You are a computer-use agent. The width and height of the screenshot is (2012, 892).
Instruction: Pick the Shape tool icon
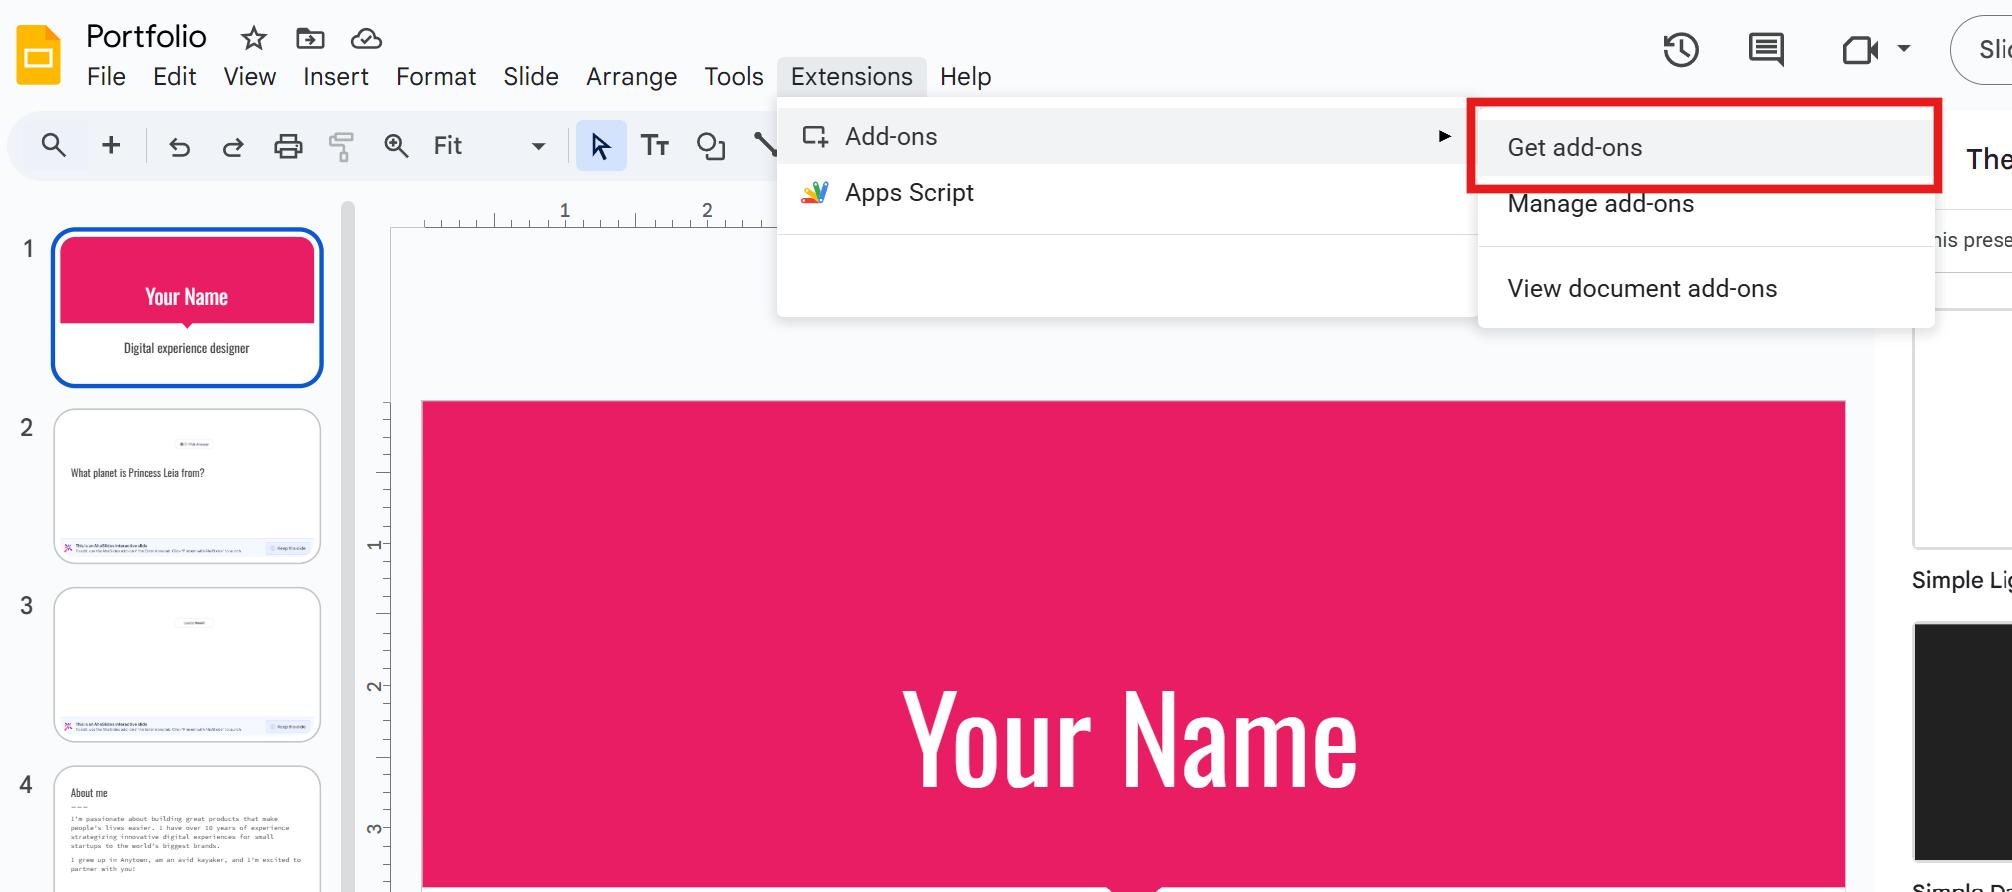[x=710, y=146]
